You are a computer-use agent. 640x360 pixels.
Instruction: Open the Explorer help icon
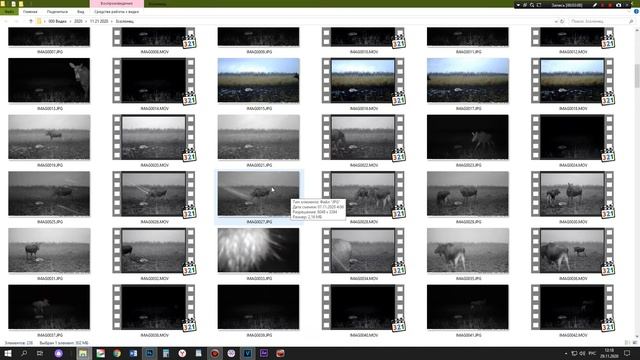pos(636,12)
